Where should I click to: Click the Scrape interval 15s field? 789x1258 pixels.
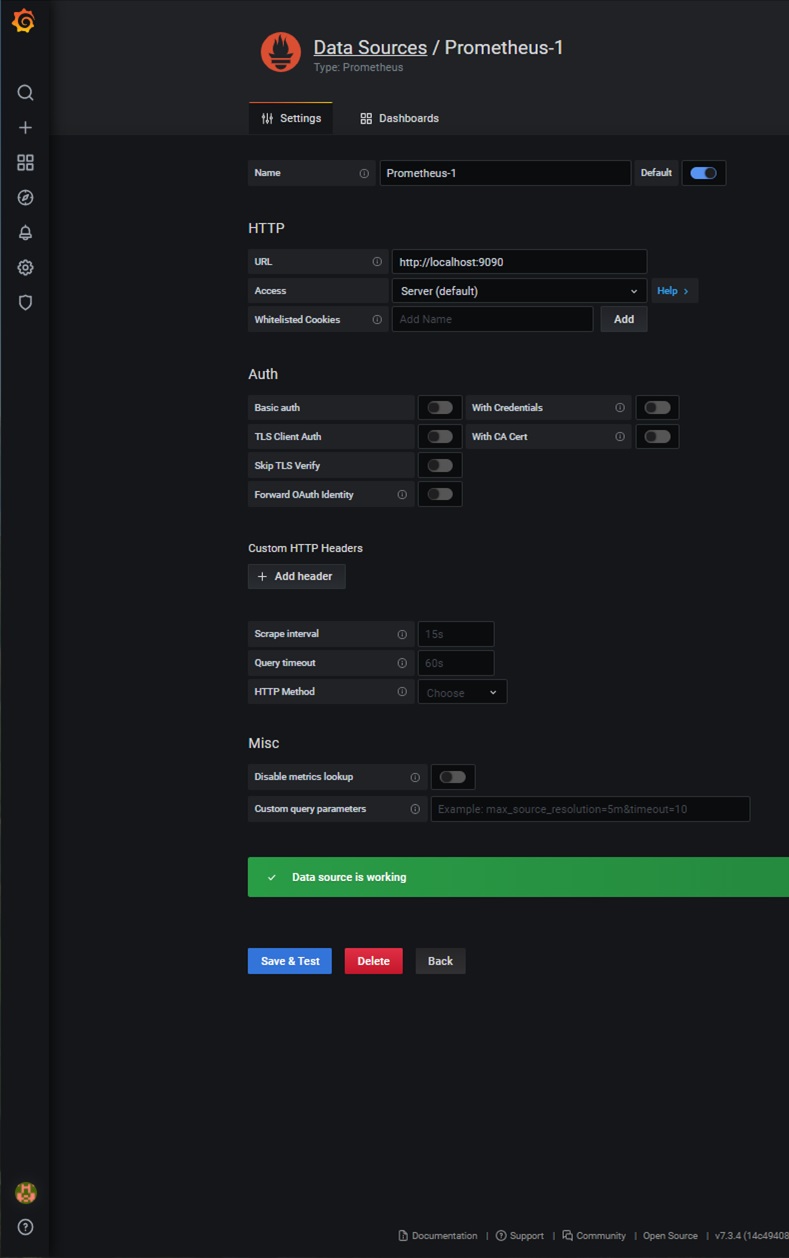pos(456,634)
